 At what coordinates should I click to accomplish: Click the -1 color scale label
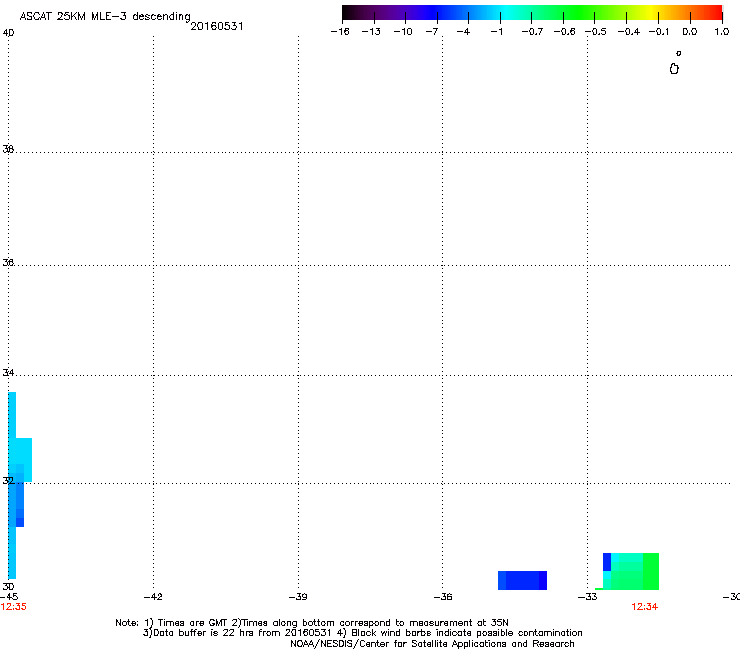click(x=496, y=32)
